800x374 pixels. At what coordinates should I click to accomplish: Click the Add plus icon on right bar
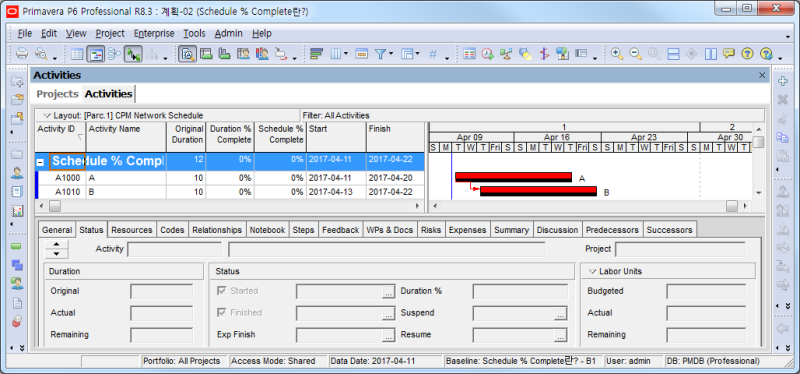(x=782, y=82)
